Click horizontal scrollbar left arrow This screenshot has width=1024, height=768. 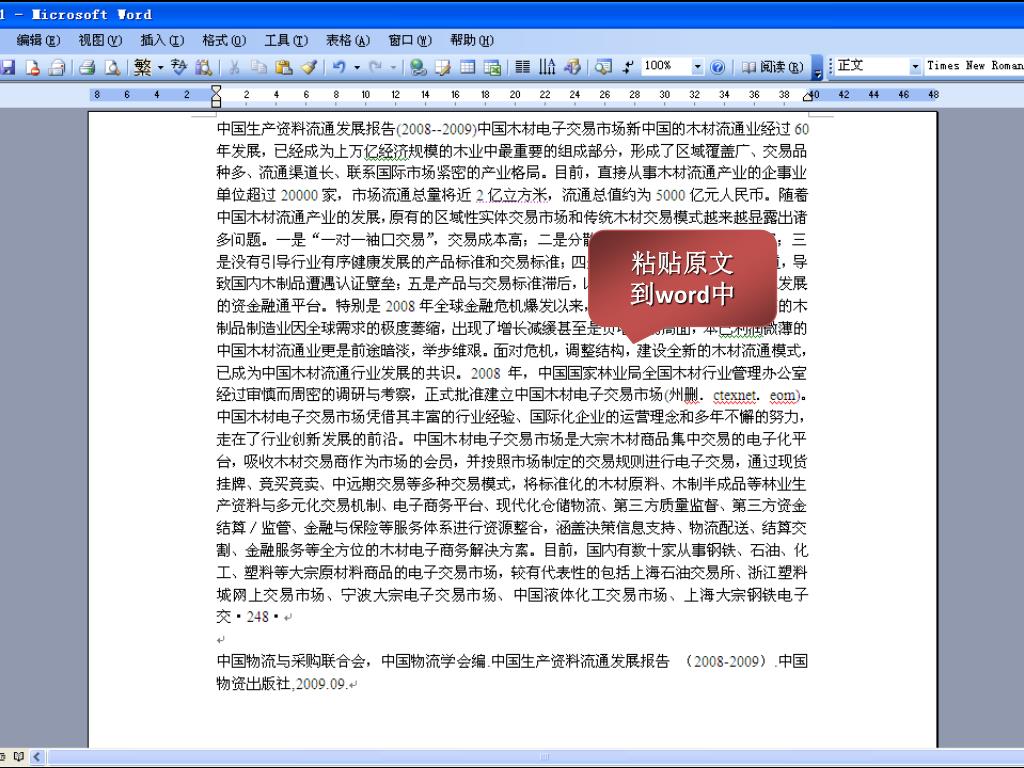[37, 758]
